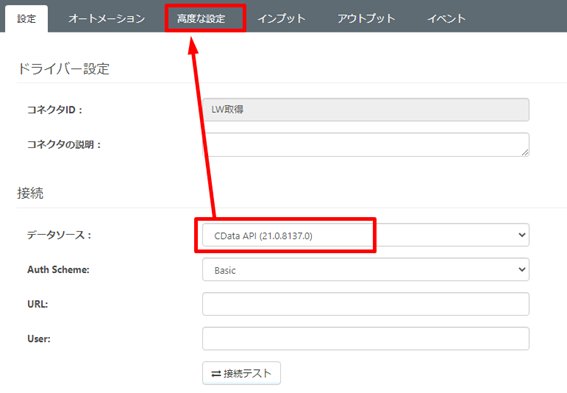Click the データソース label
The width and height of the screenshot is (567, 393).
point(59,235)
